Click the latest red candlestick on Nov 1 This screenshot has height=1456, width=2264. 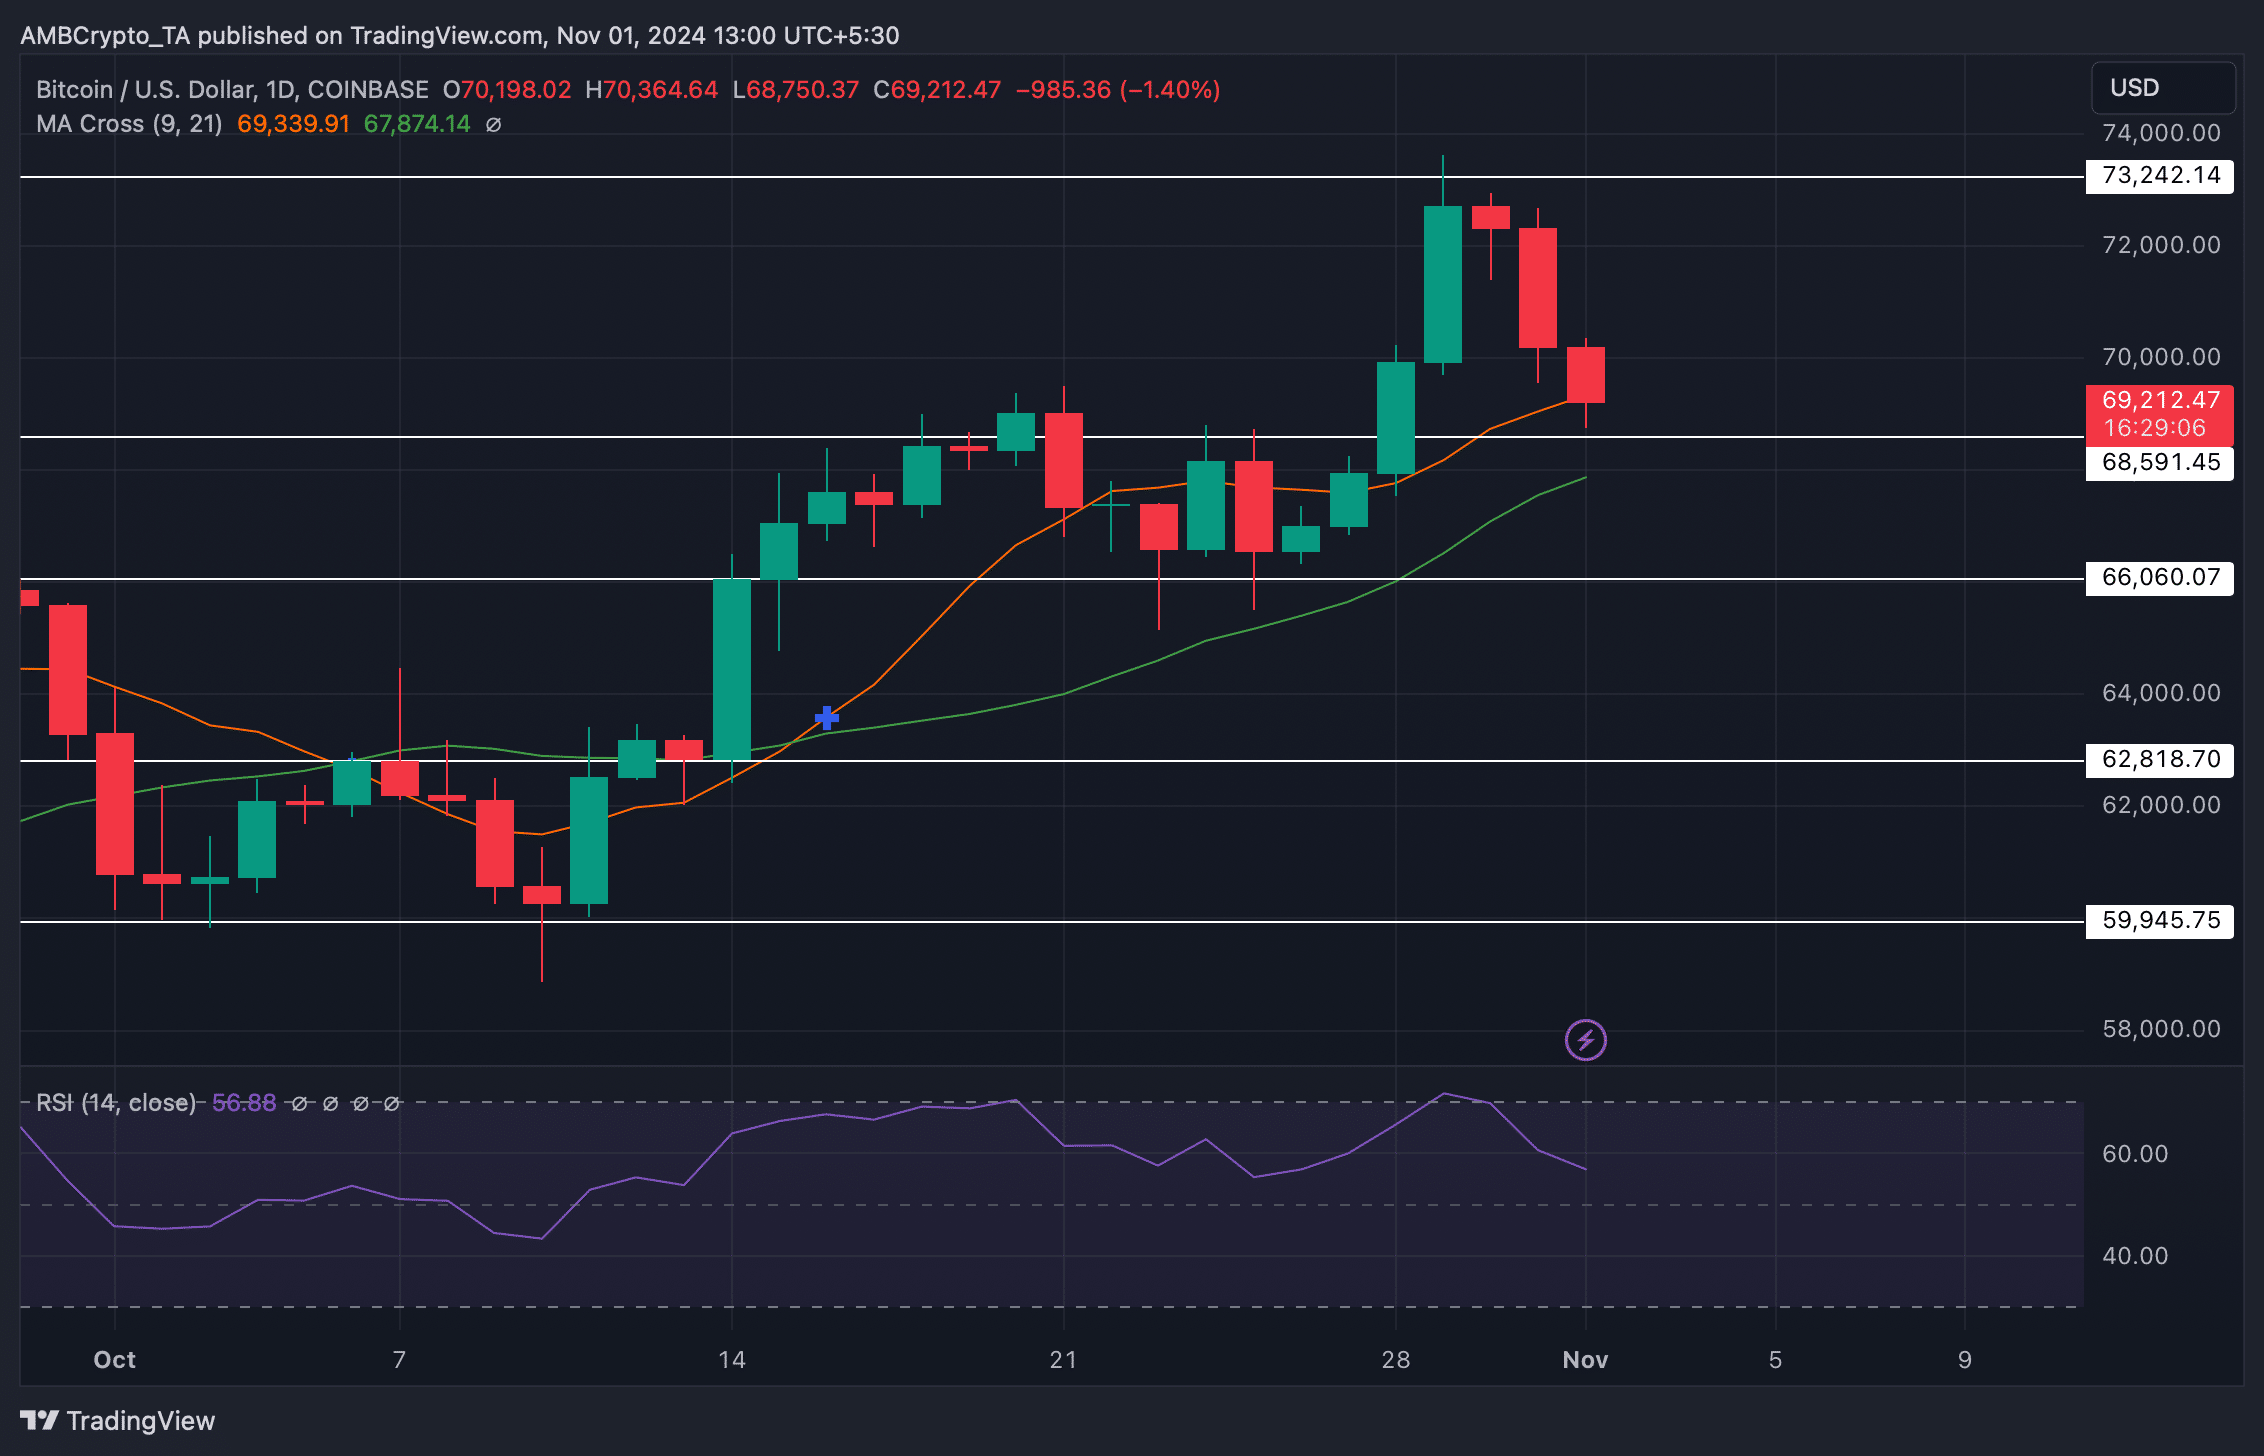pos(1585,376)
